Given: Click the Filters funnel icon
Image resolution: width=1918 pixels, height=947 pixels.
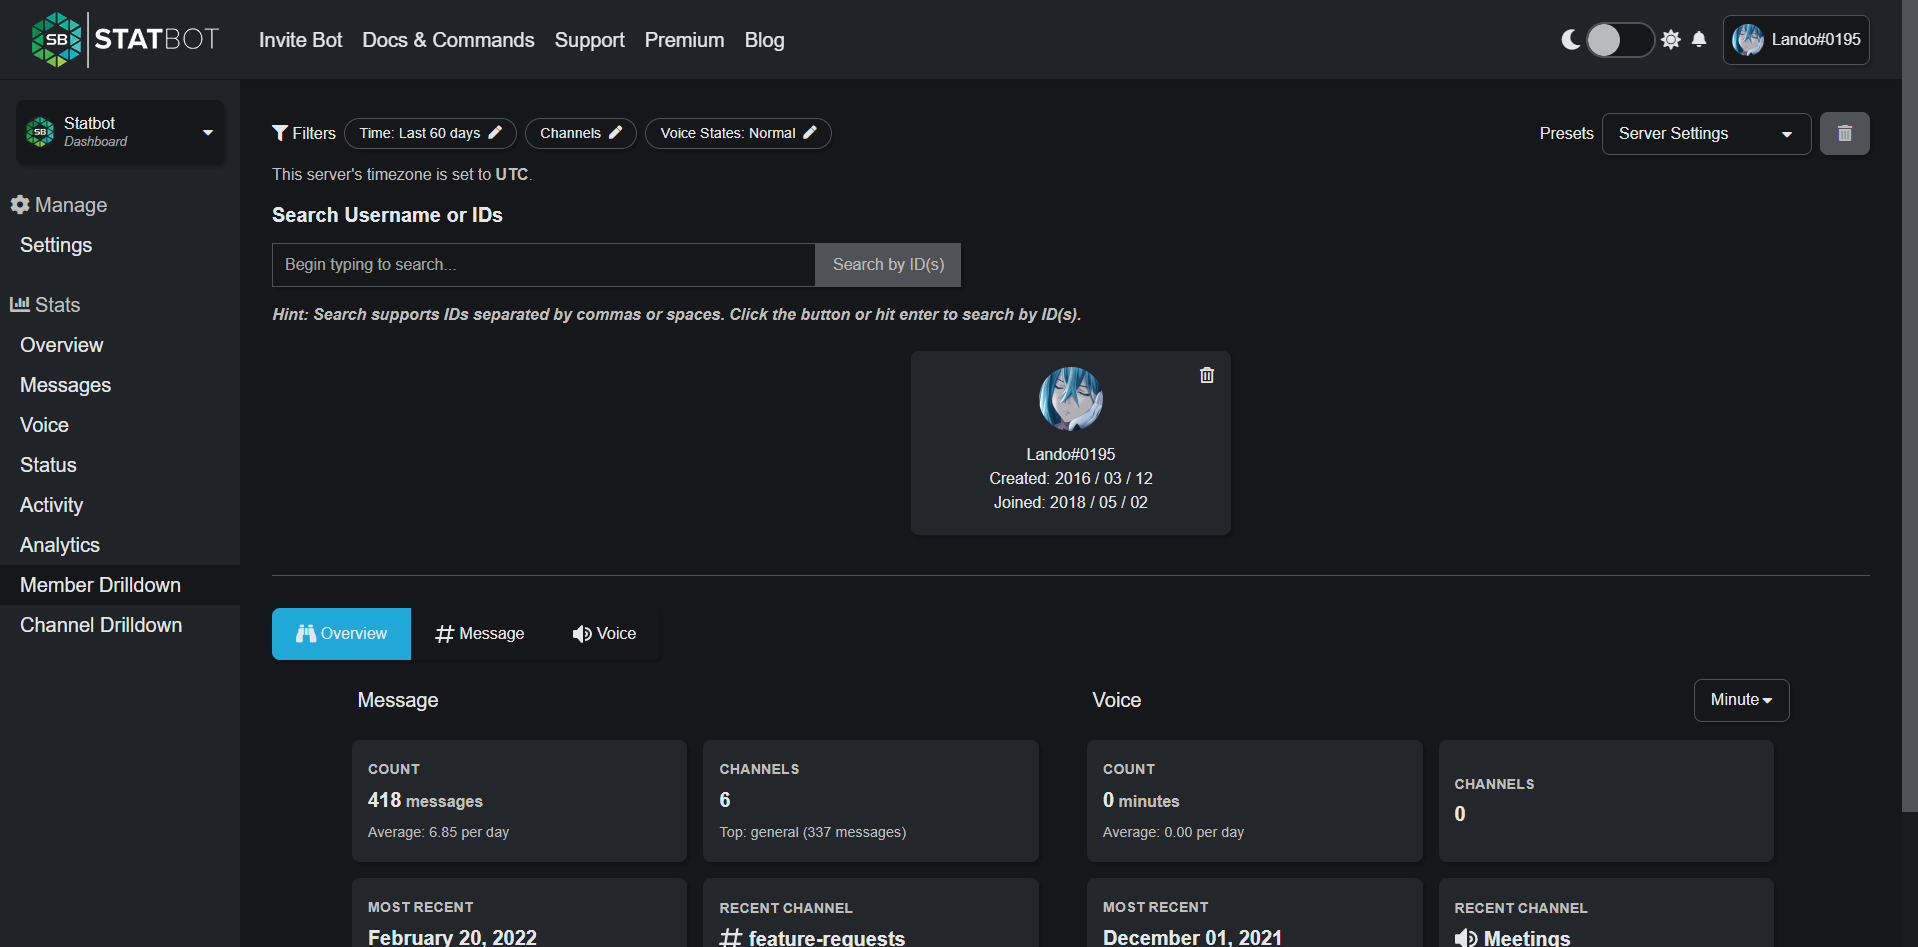Looking at the screenshot, I should point(280,133).
